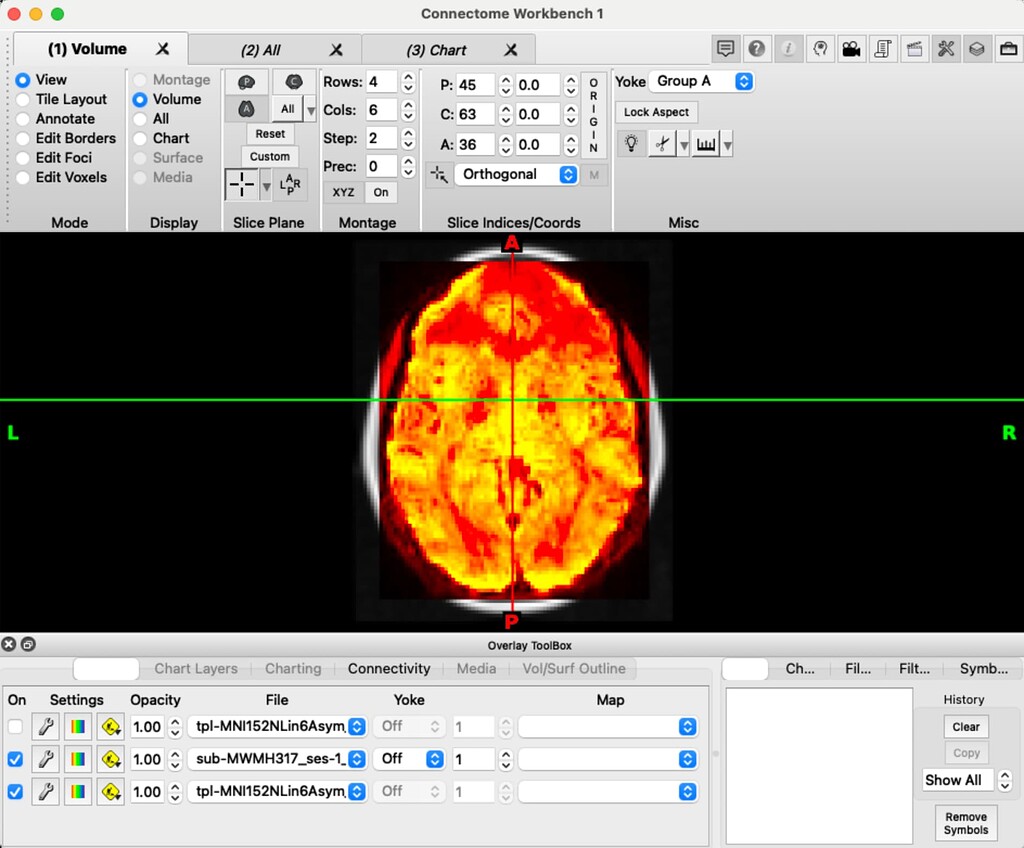Screen dimensions: 1024x848
Task: Open the preferences wrench and screwdriver icon
Action: tap(944, 48)
